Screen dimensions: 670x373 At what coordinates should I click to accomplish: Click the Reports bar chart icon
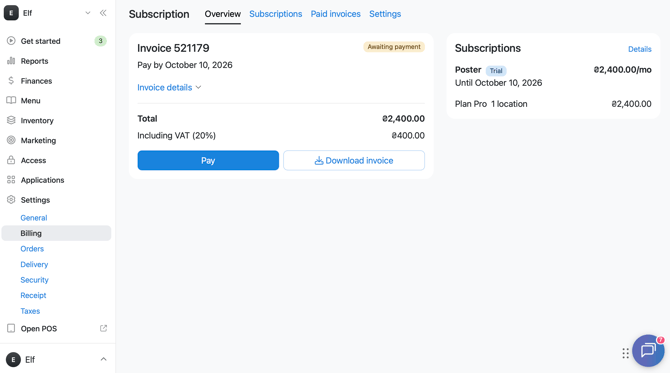pos(11,61)
